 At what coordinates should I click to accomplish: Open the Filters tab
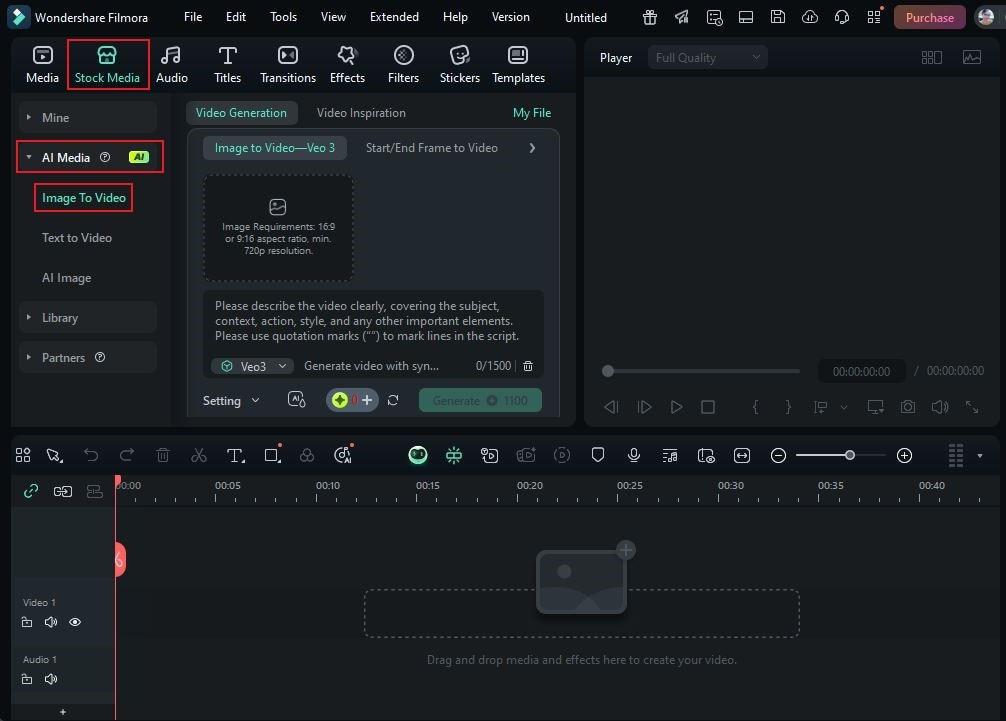[403, 64]
